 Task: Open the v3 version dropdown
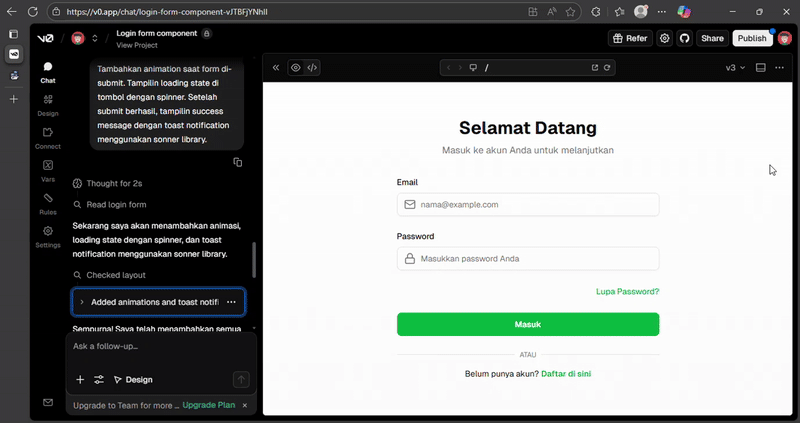coord(735,68)
